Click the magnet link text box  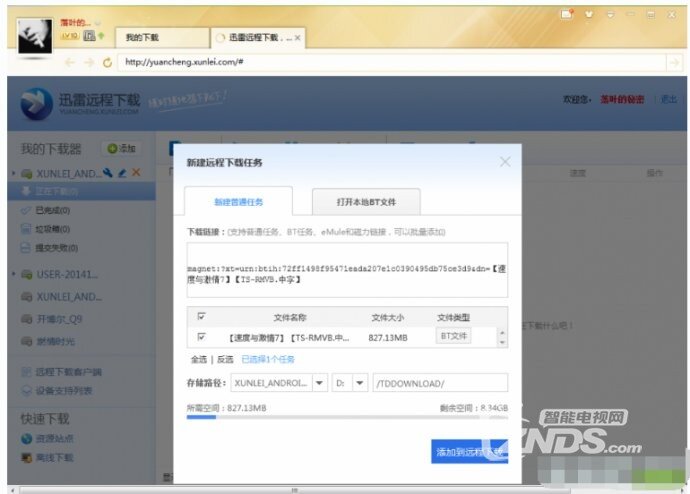[347, 270]
